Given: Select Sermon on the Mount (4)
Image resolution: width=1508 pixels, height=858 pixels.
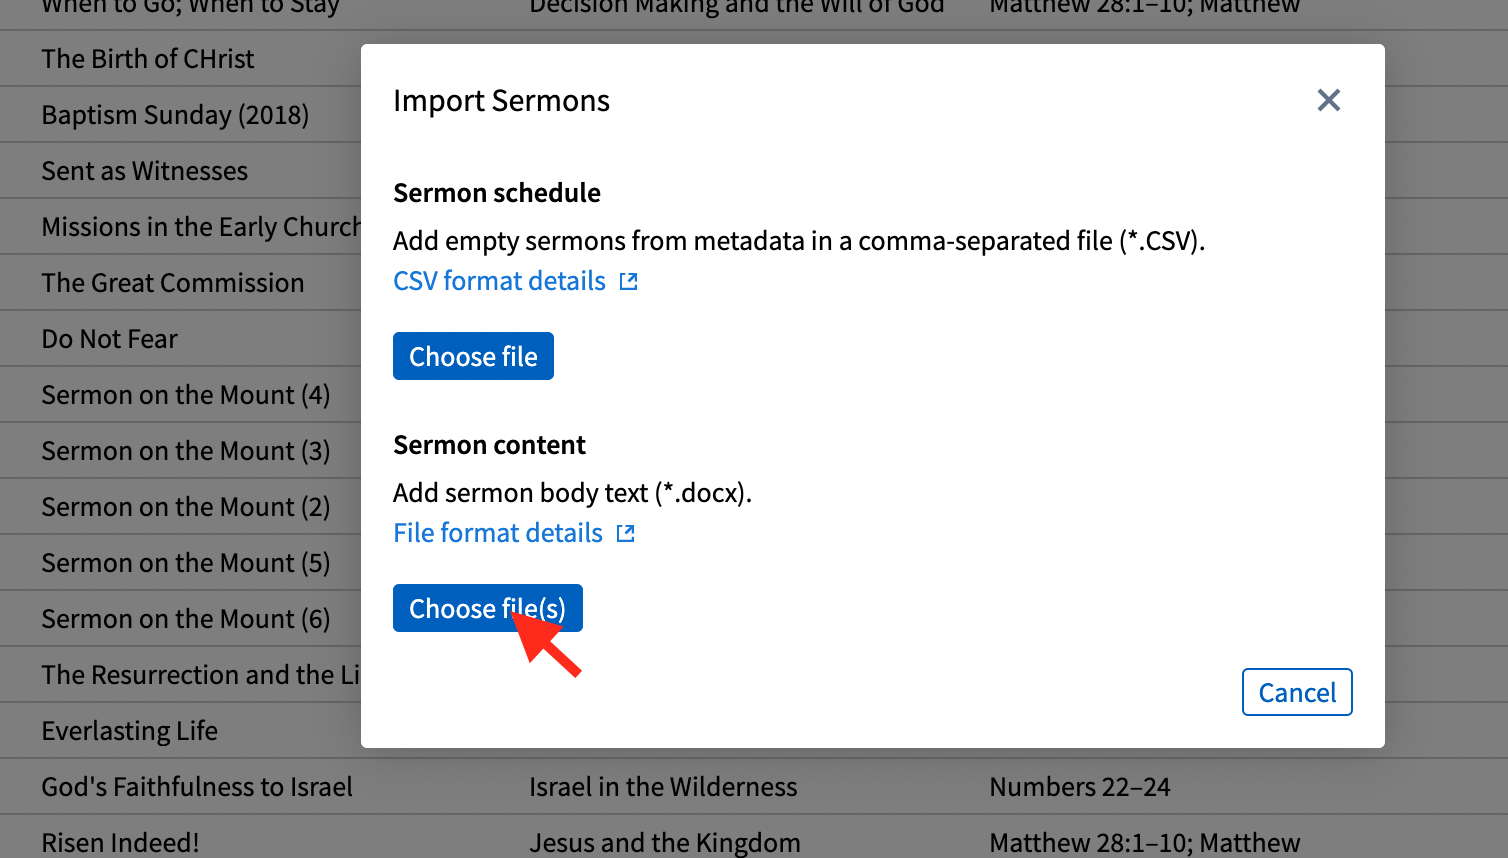Looking at the screenshot, I should point(186,395).
